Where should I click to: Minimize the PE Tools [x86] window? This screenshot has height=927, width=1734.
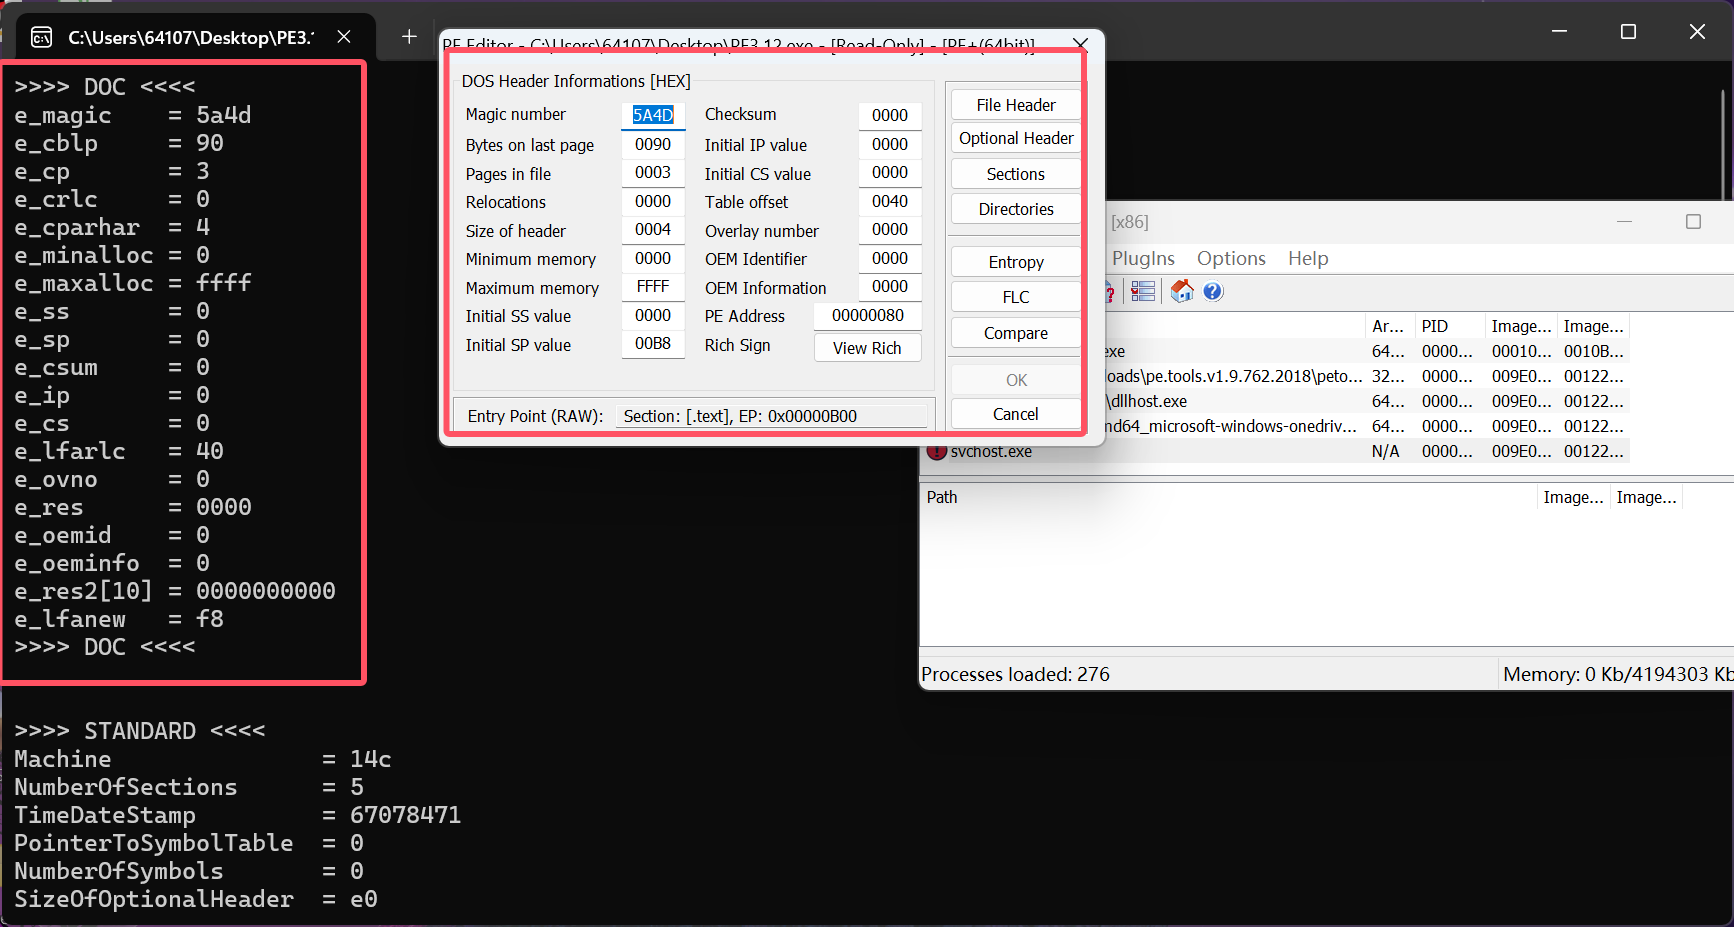pyautogui.click(x=1624, y=222)
